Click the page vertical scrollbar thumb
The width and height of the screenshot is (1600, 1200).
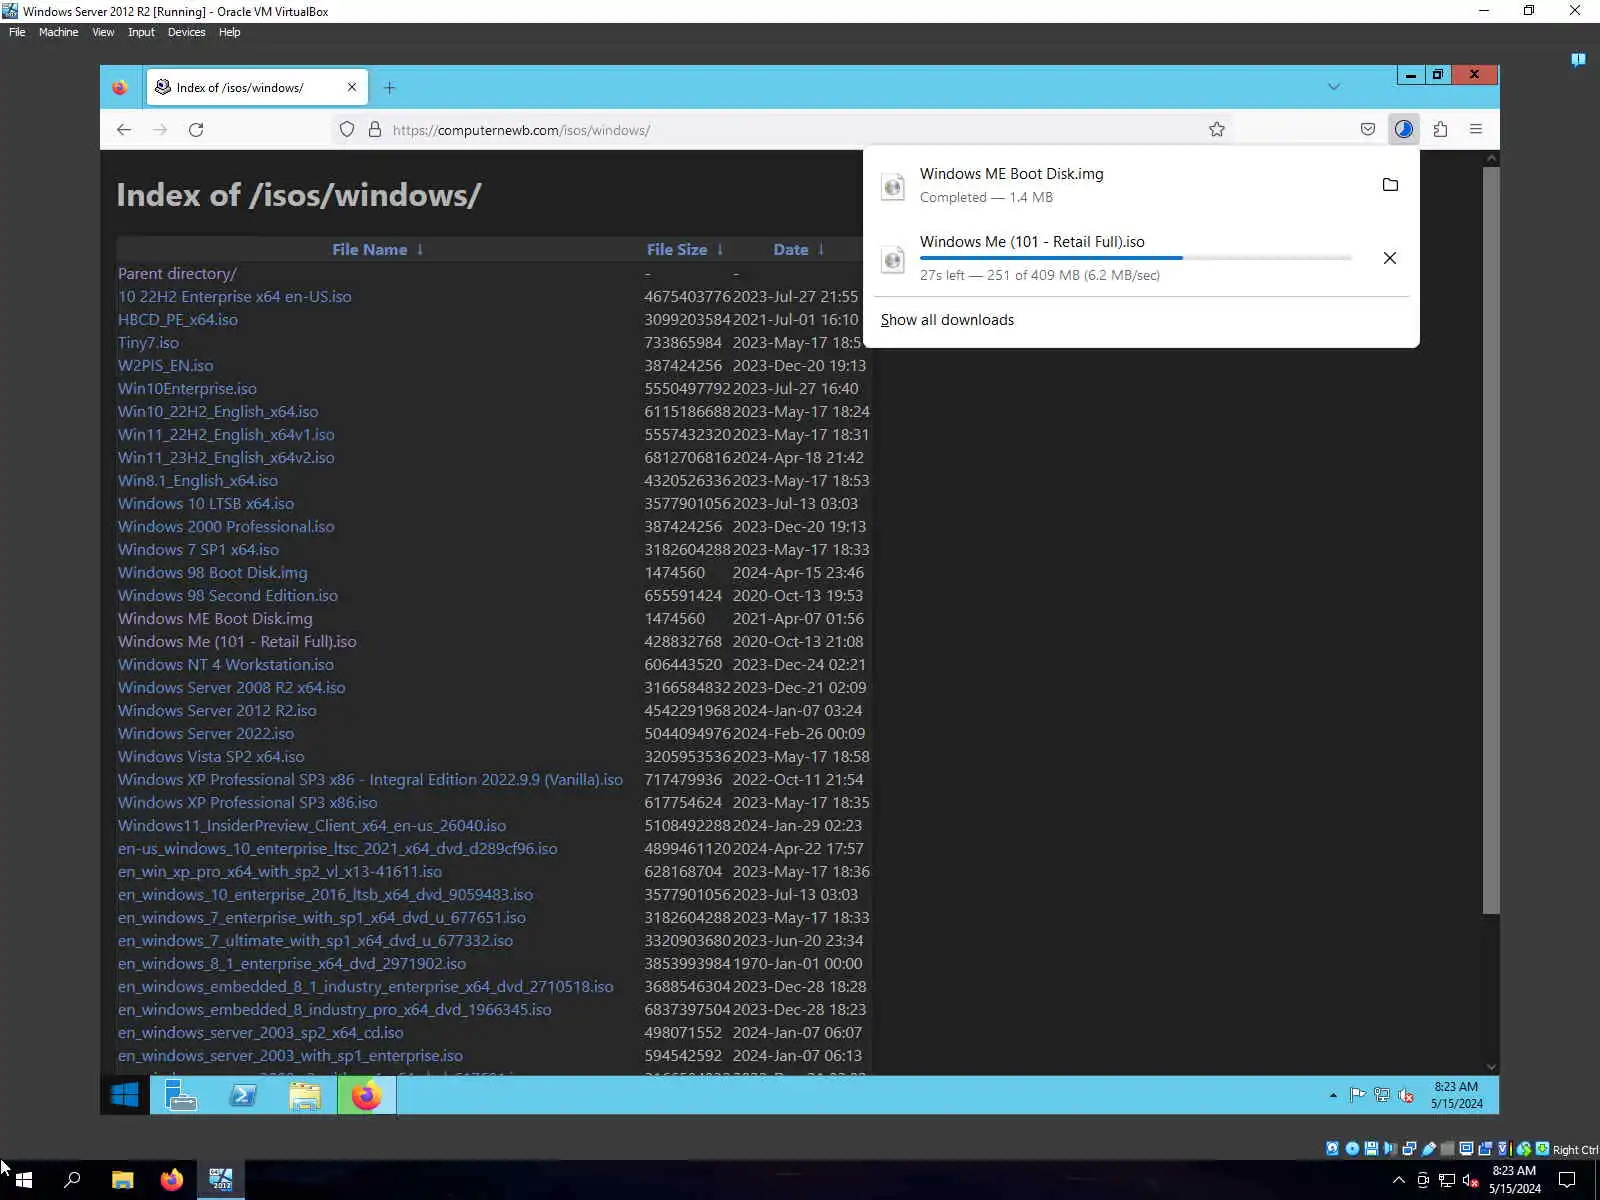(1491, 540)
